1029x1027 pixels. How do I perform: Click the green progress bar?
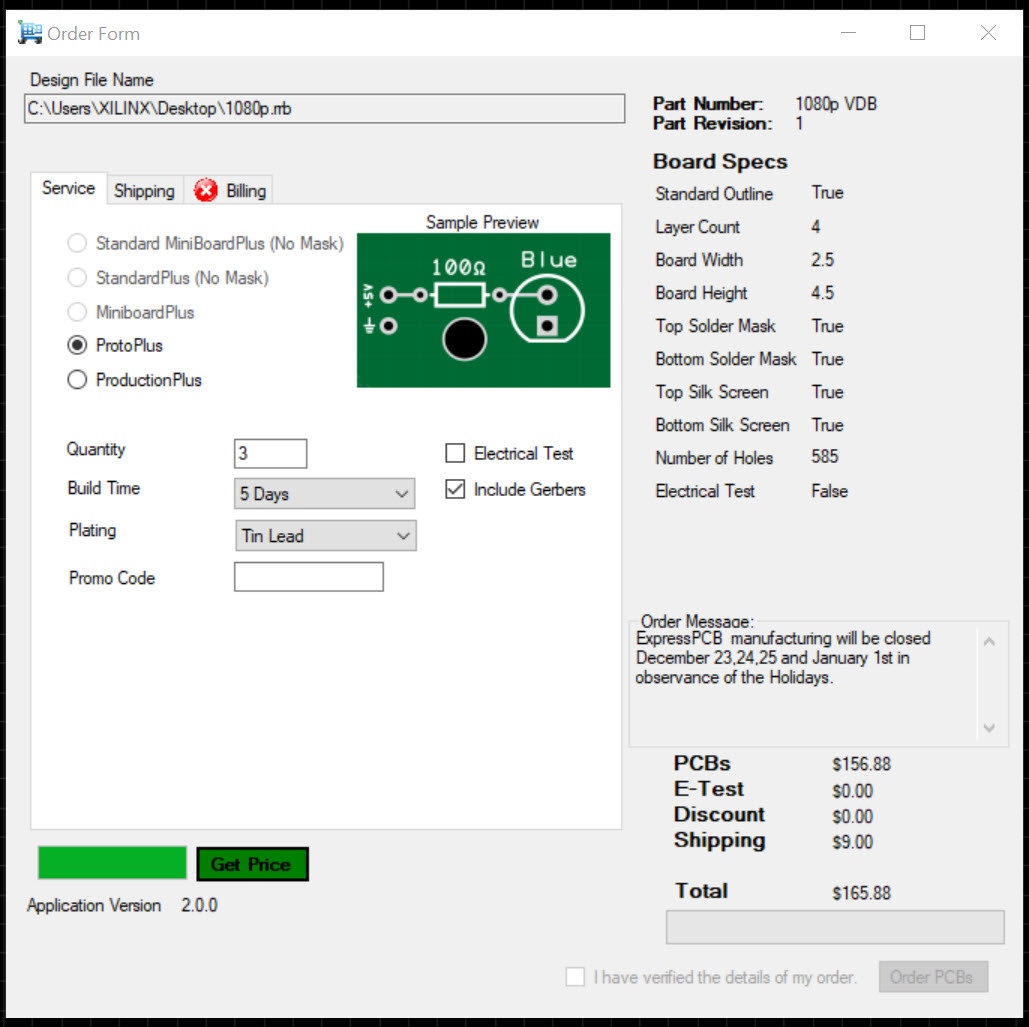[x=112, y=863]
